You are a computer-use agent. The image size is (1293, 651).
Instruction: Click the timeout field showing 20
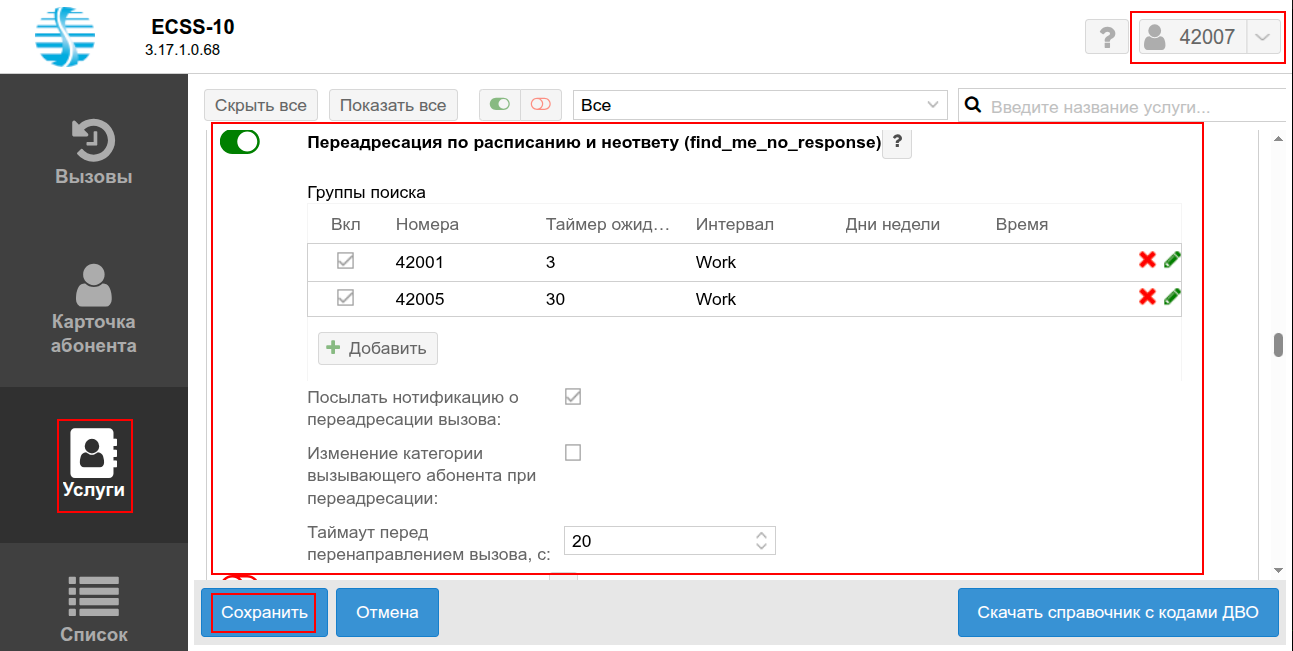pyautogui.click(x=658, y=541)
